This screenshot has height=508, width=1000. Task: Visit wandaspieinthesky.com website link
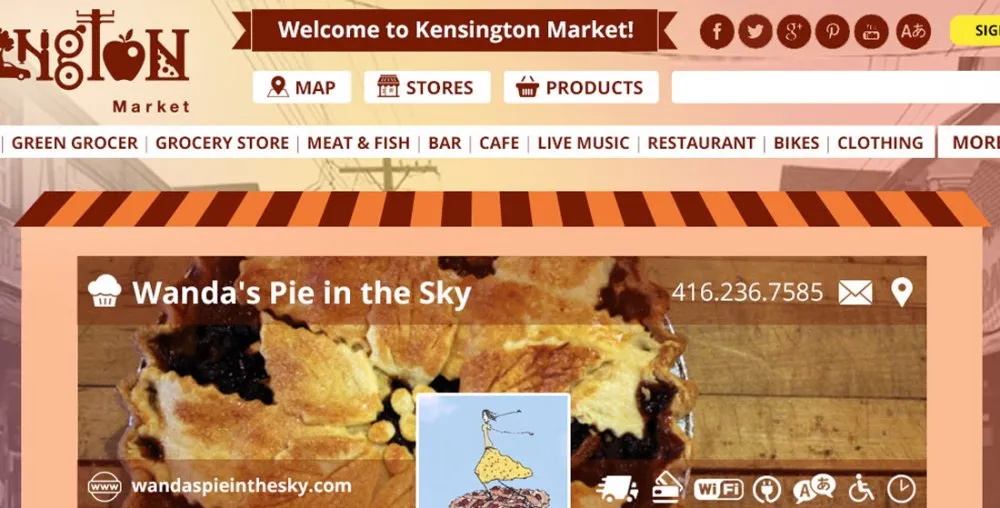pos(241,486)
